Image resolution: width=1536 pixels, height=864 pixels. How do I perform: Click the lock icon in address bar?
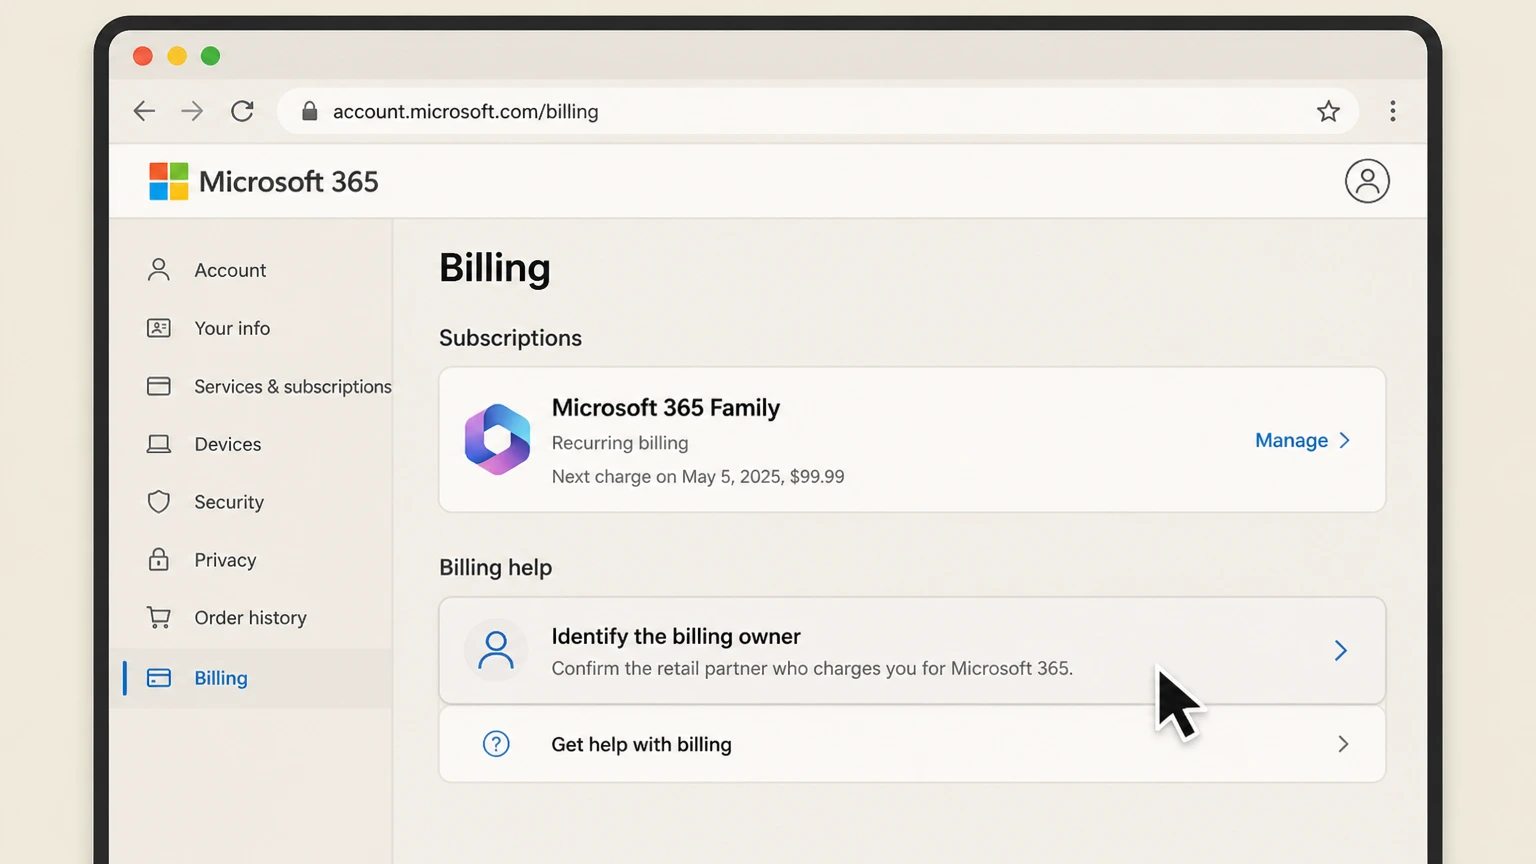point(310,111)
